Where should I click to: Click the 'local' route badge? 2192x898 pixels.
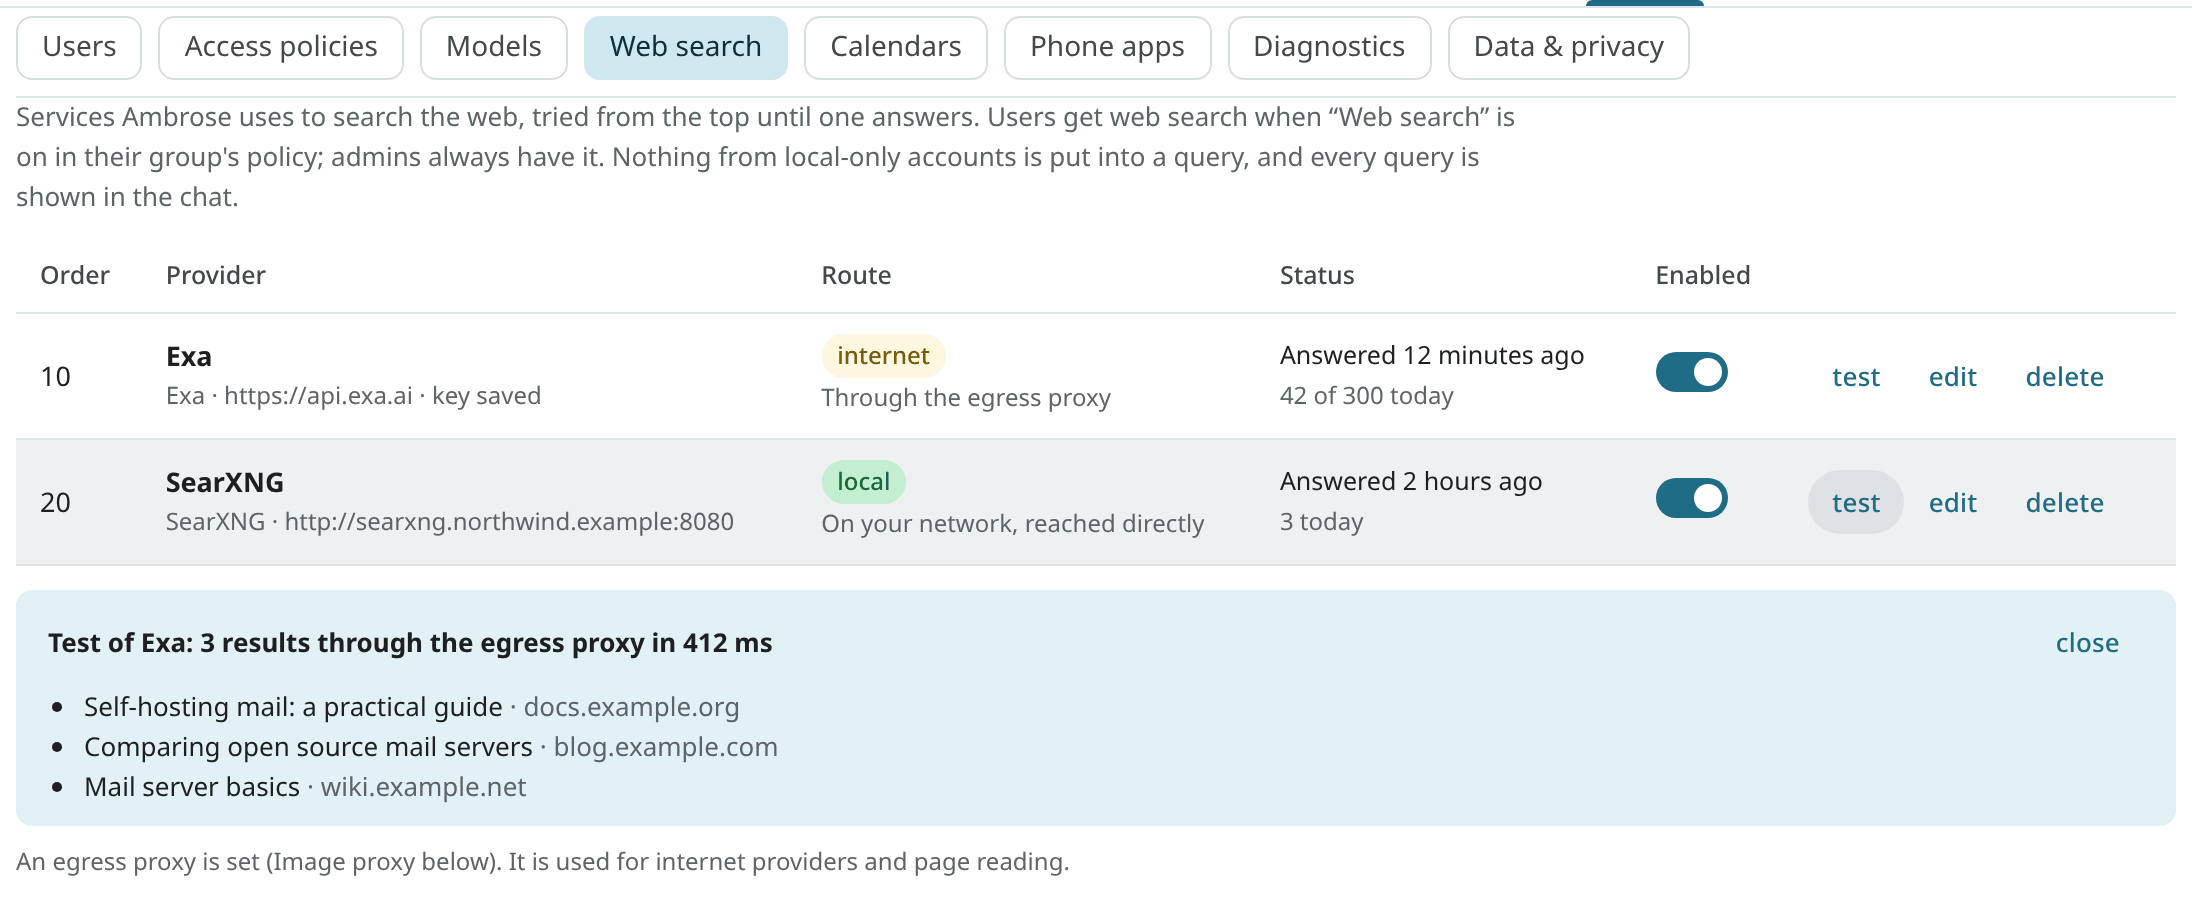click(x=863, y=482)
